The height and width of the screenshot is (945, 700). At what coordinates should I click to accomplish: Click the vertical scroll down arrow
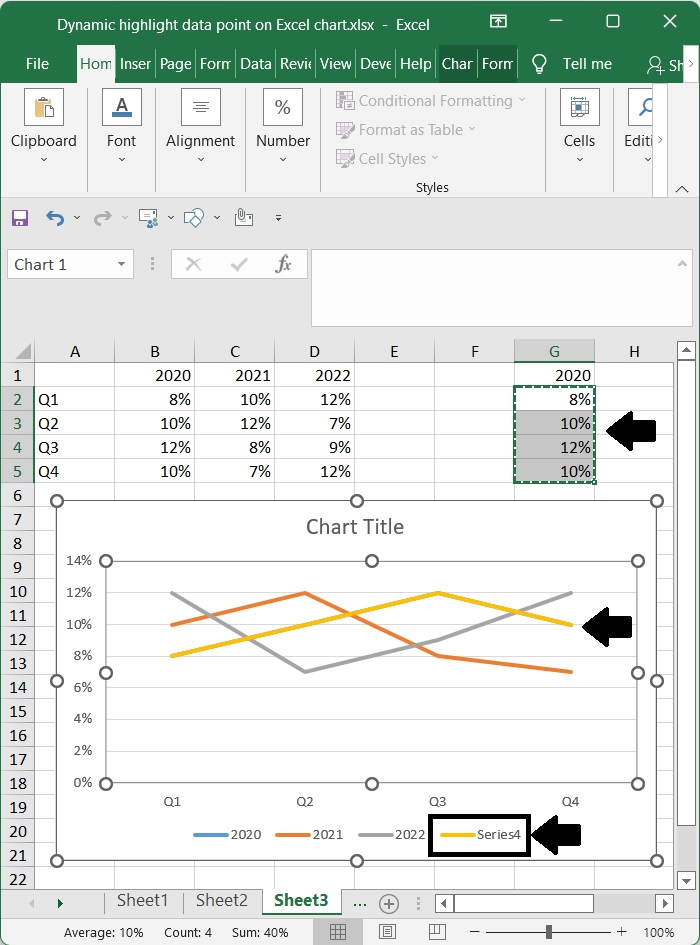click(x=686, y=881)
